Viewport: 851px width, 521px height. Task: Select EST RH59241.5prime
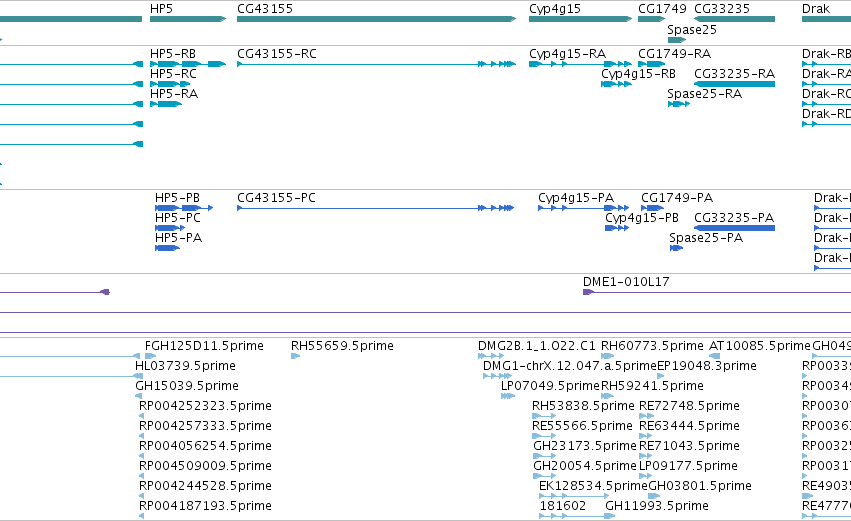tap(607, 396)
